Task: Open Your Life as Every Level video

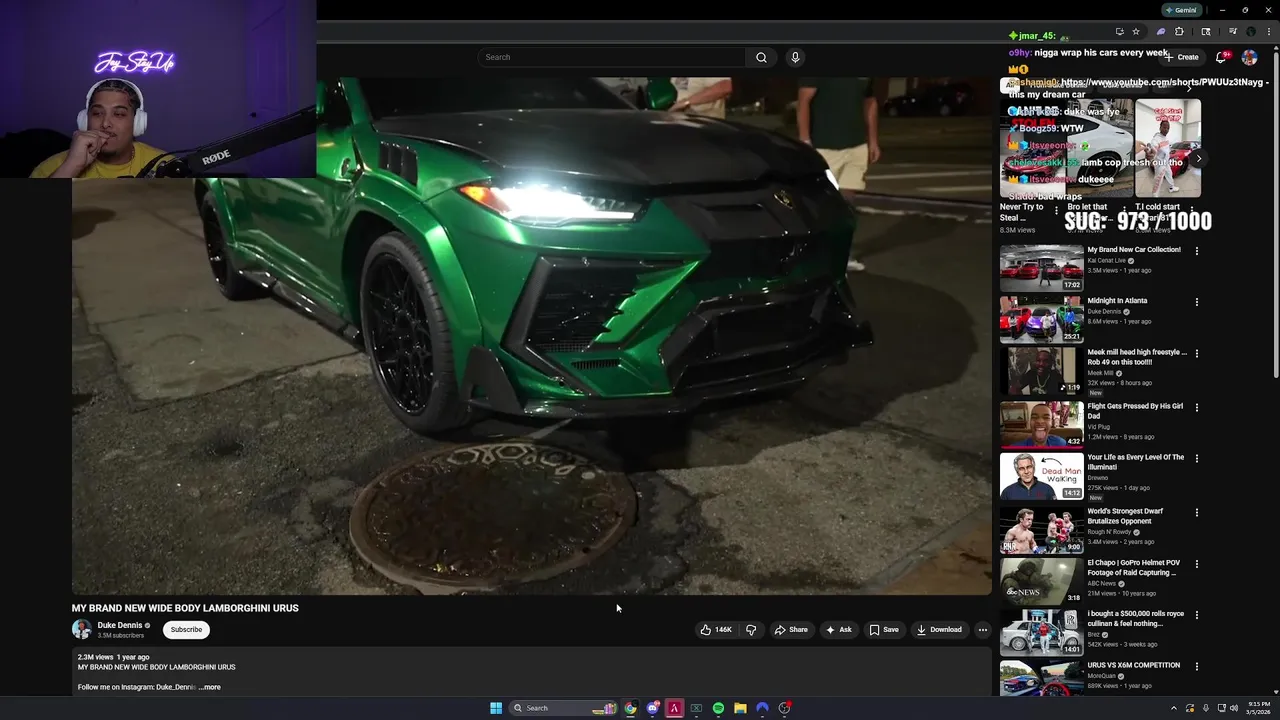Action: coord(1135,462)
